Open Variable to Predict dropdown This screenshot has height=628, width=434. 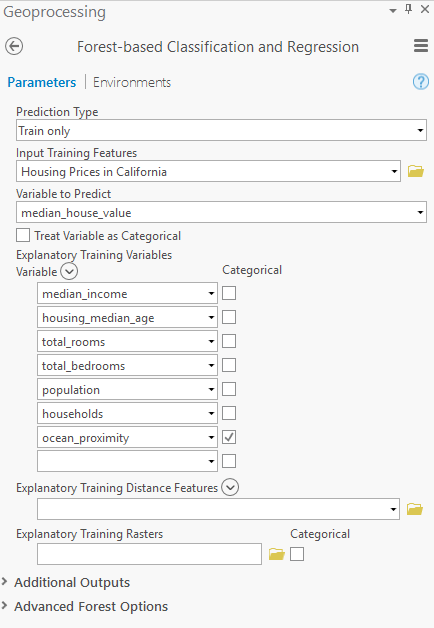click(221, 212)
